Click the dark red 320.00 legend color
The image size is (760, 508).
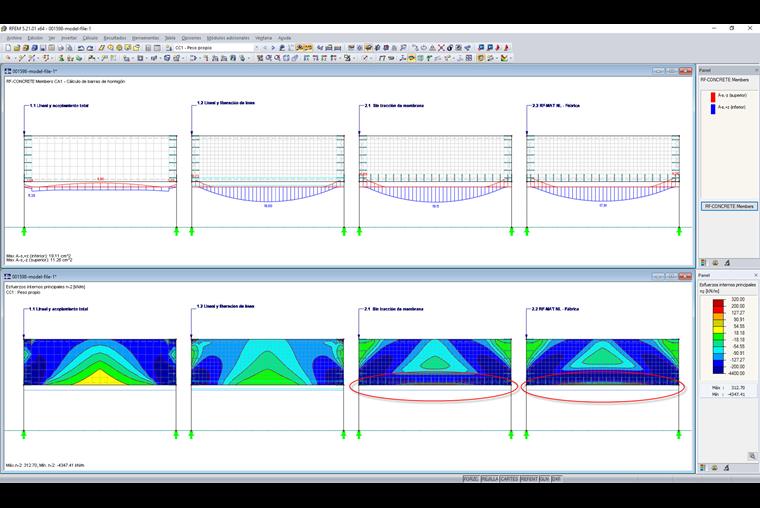(718, 302)
